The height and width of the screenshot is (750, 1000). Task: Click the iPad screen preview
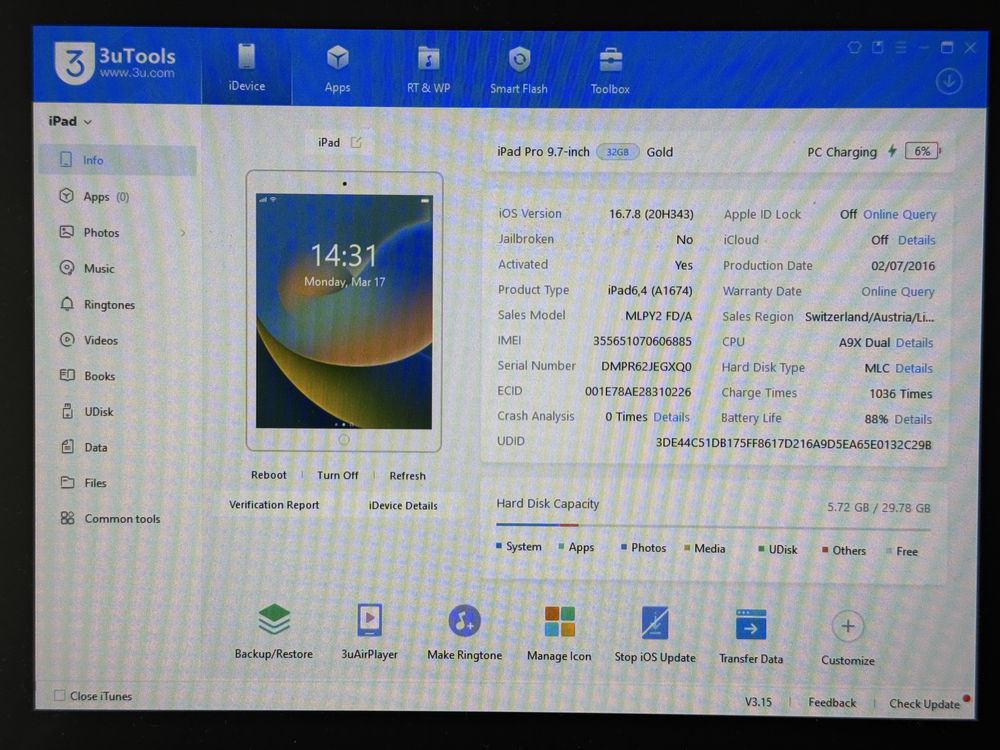point(344,311)
